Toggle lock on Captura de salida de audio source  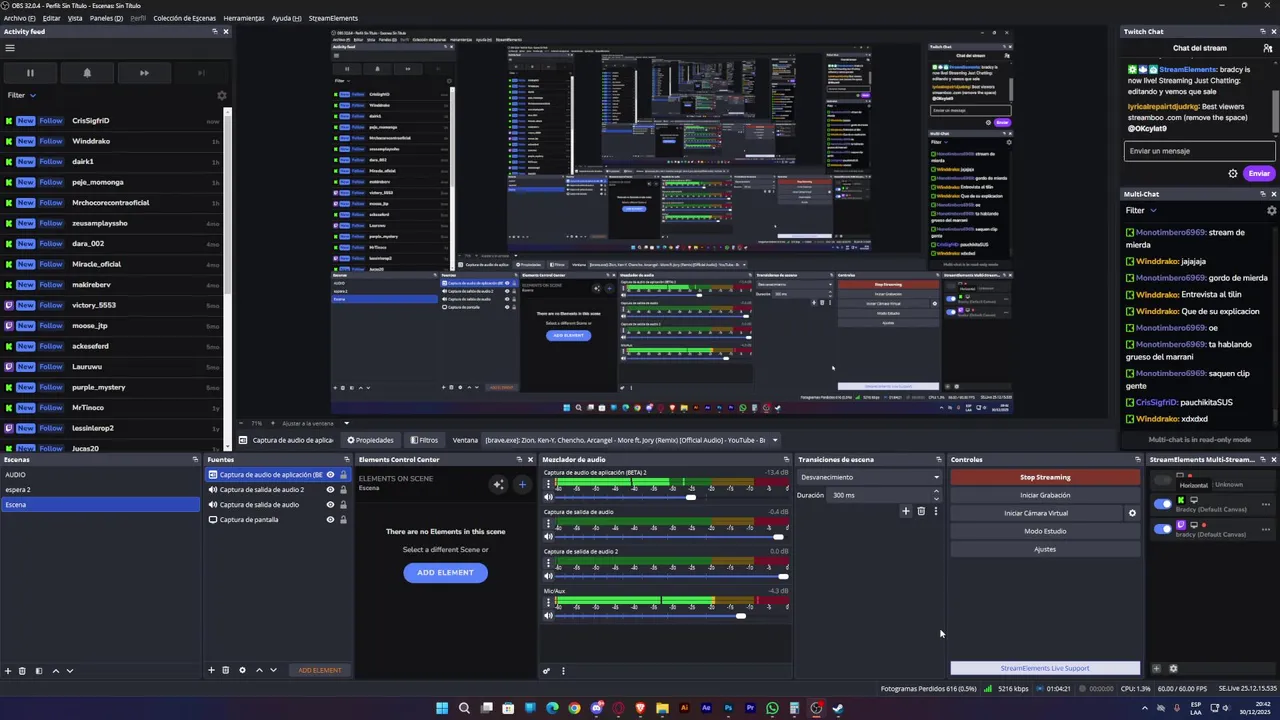pos(343,505)
